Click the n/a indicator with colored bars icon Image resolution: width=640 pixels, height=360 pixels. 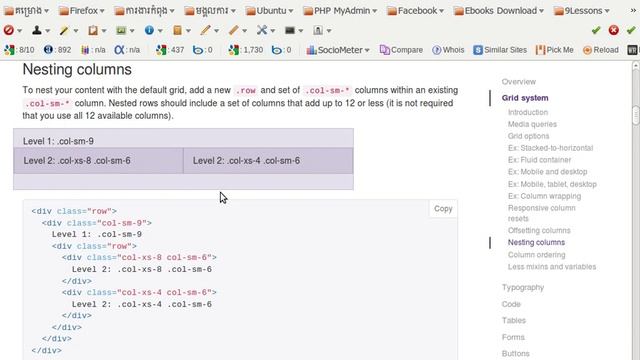coord(93,50)
